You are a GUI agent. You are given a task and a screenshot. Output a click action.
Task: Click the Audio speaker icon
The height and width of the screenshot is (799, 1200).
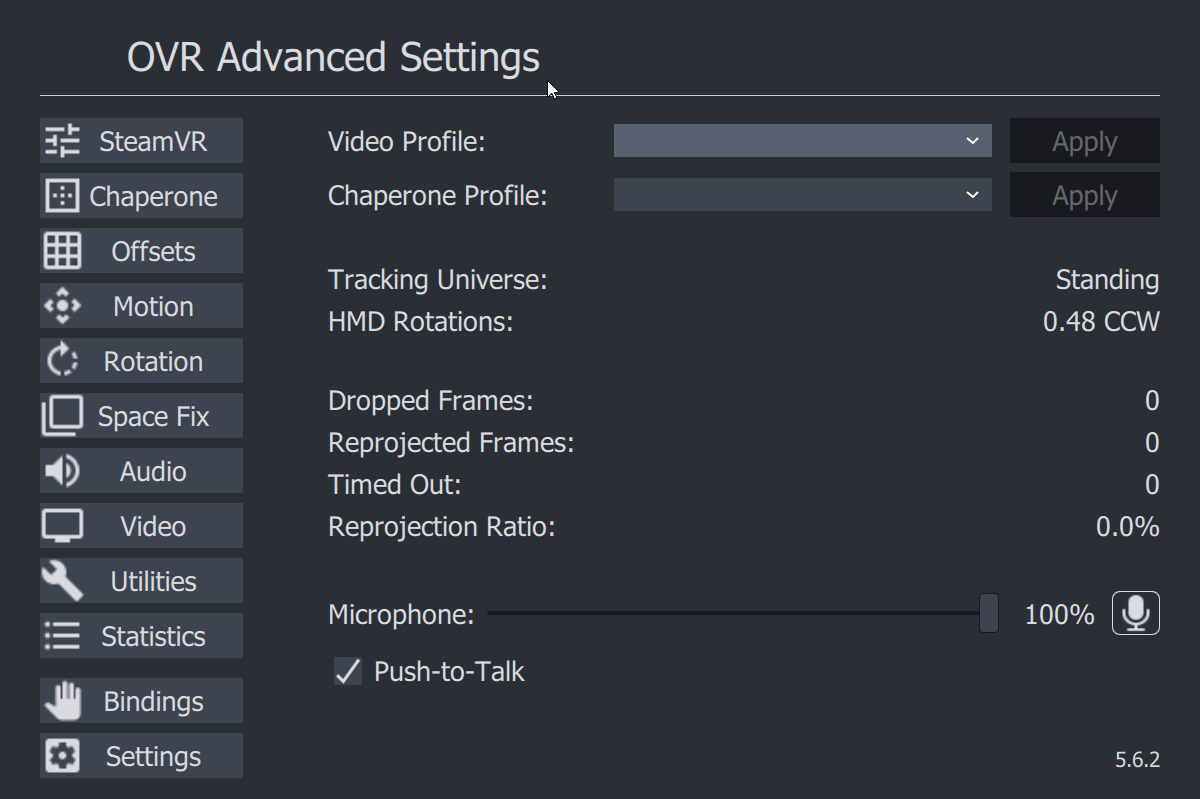point(62,471)
